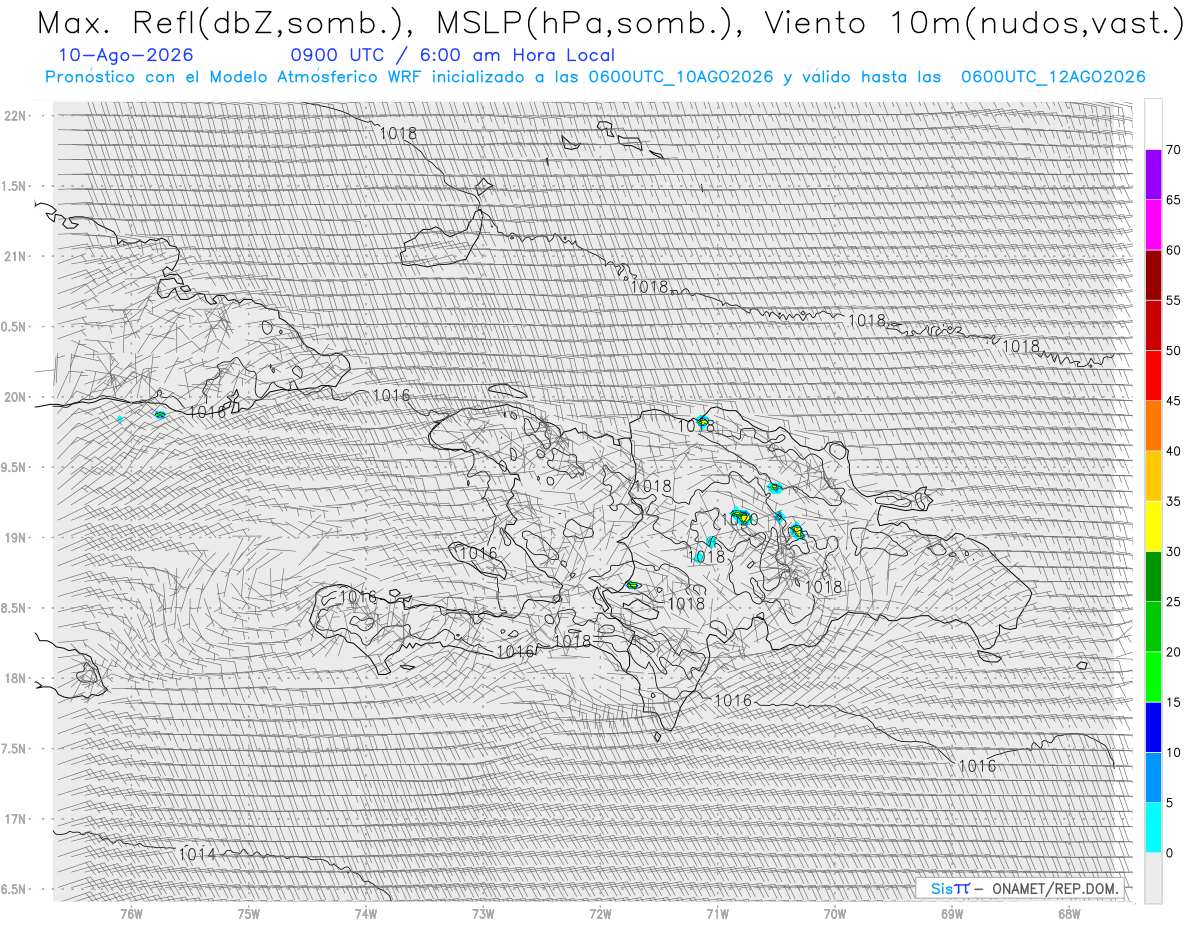The height and width of the screenshot is (927, 1200).
Task: Click the '10-Ago-2026' date text
Action: 126,55
